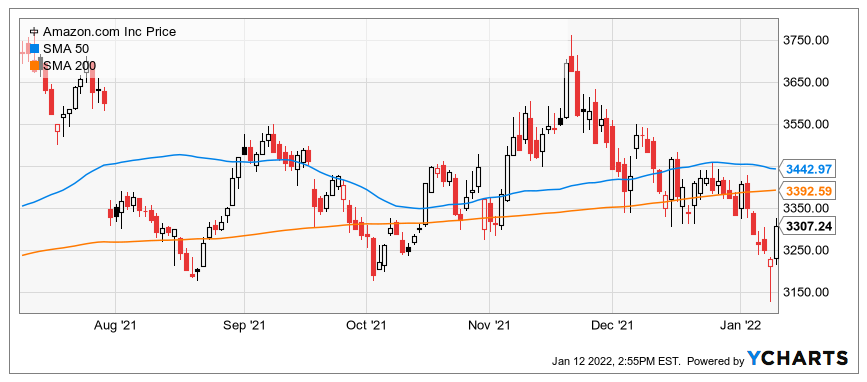The height and width of the screenshot is (382, 867).
Task: Click the candlestick icon beside Amazon.com Inc Price
Action: coord(34,32)
